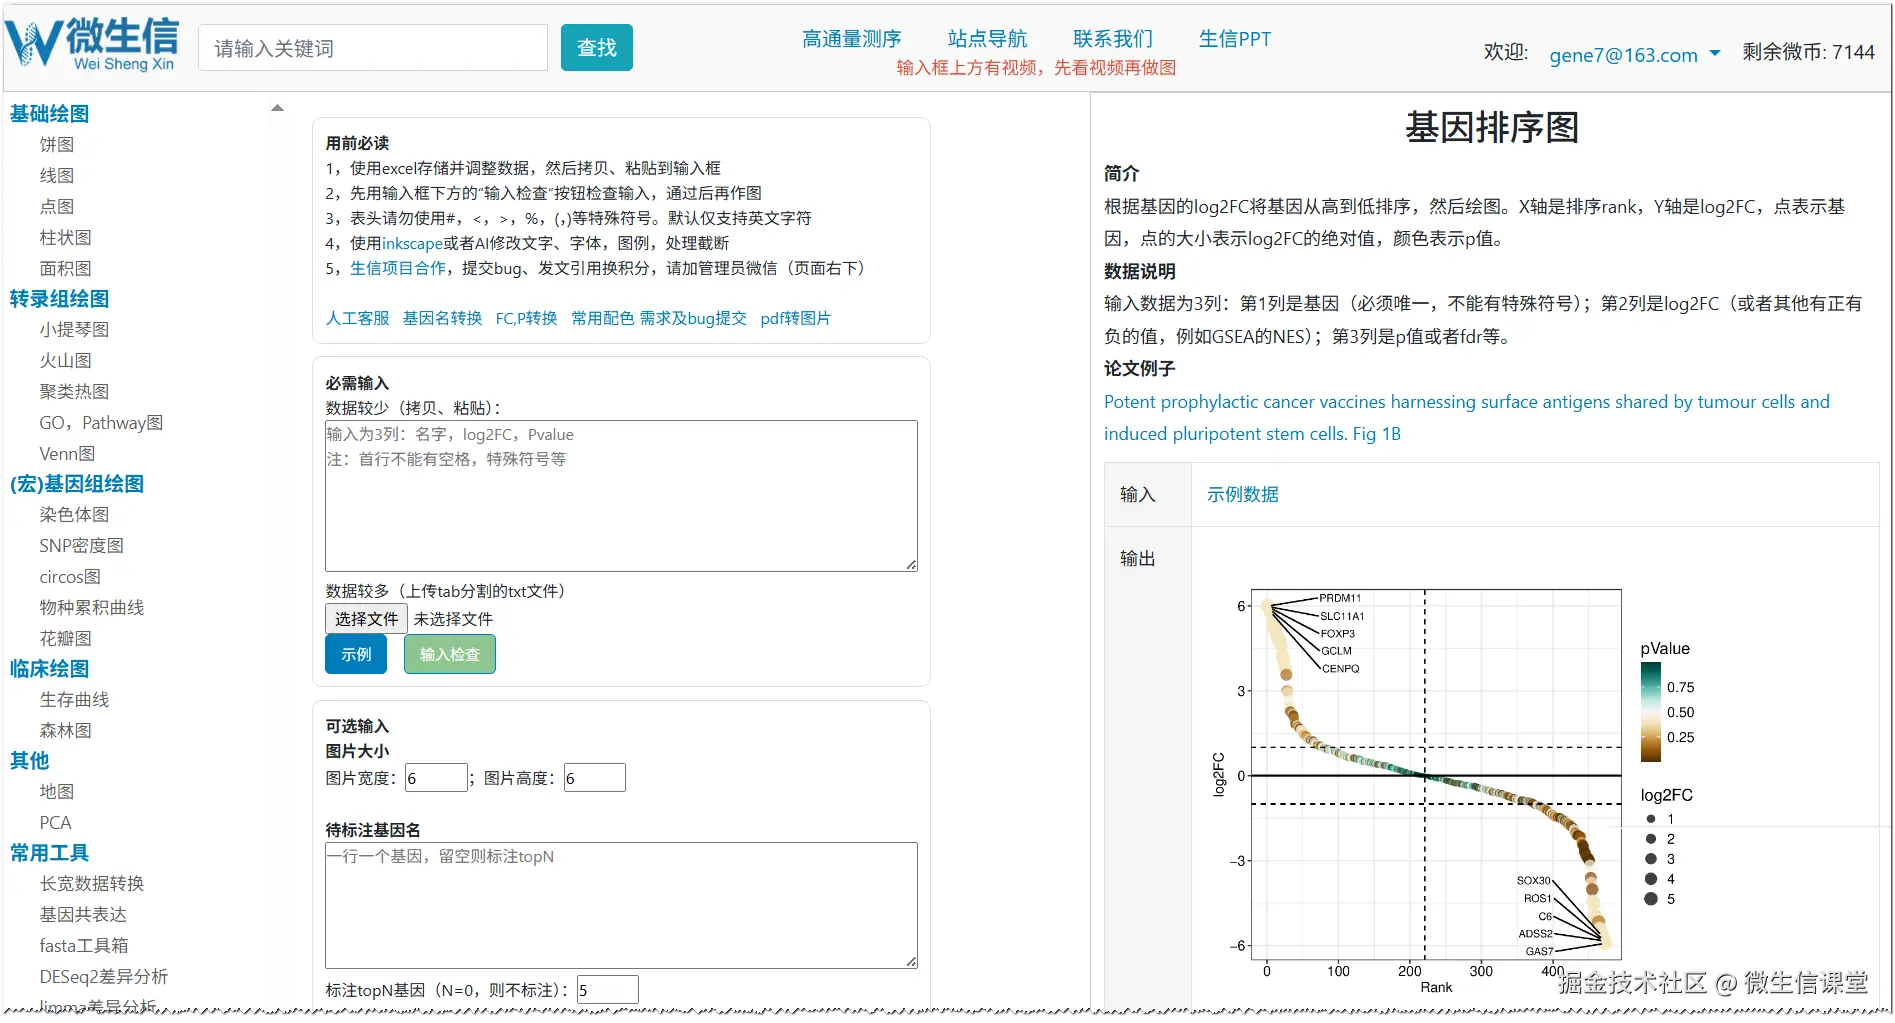
Task: Click the blue 示例 button
Action: 356,655
